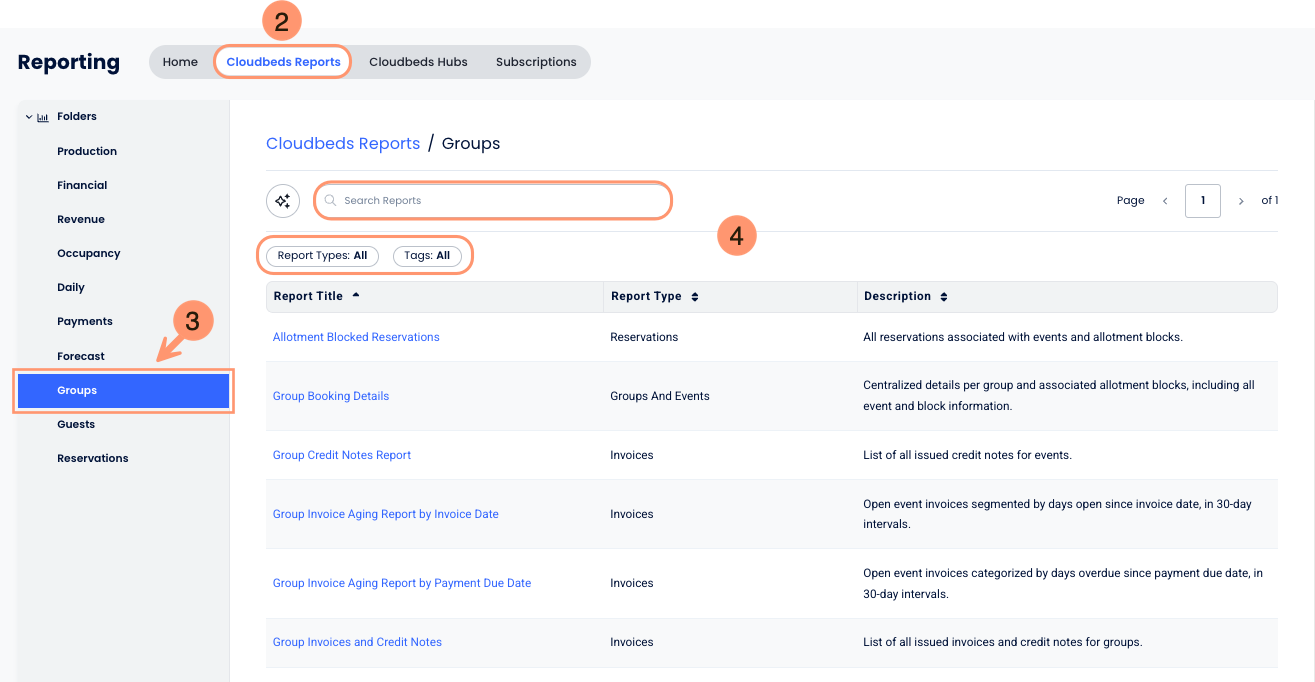The width and height of the screenshot is (1315, 682).
Task: Open the Report Types filter
Action: [x=322, y=256]
